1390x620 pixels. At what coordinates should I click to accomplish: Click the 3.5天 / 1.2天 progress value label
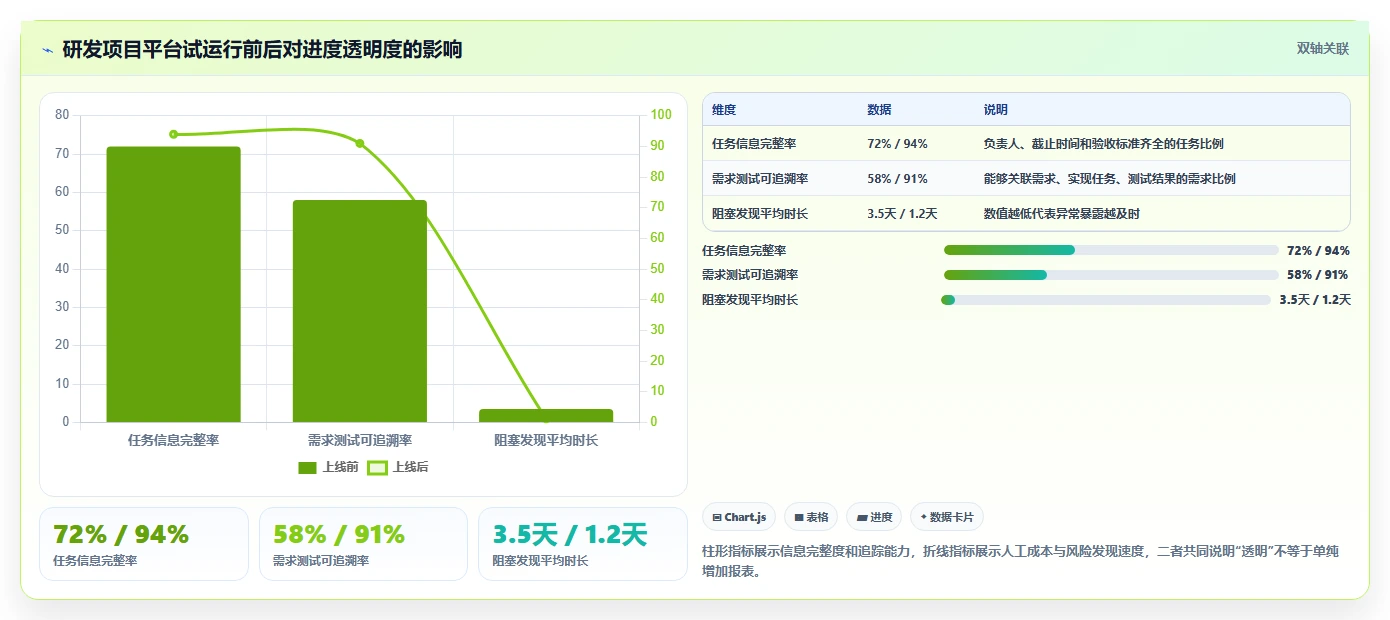(x=1315, y=300)
